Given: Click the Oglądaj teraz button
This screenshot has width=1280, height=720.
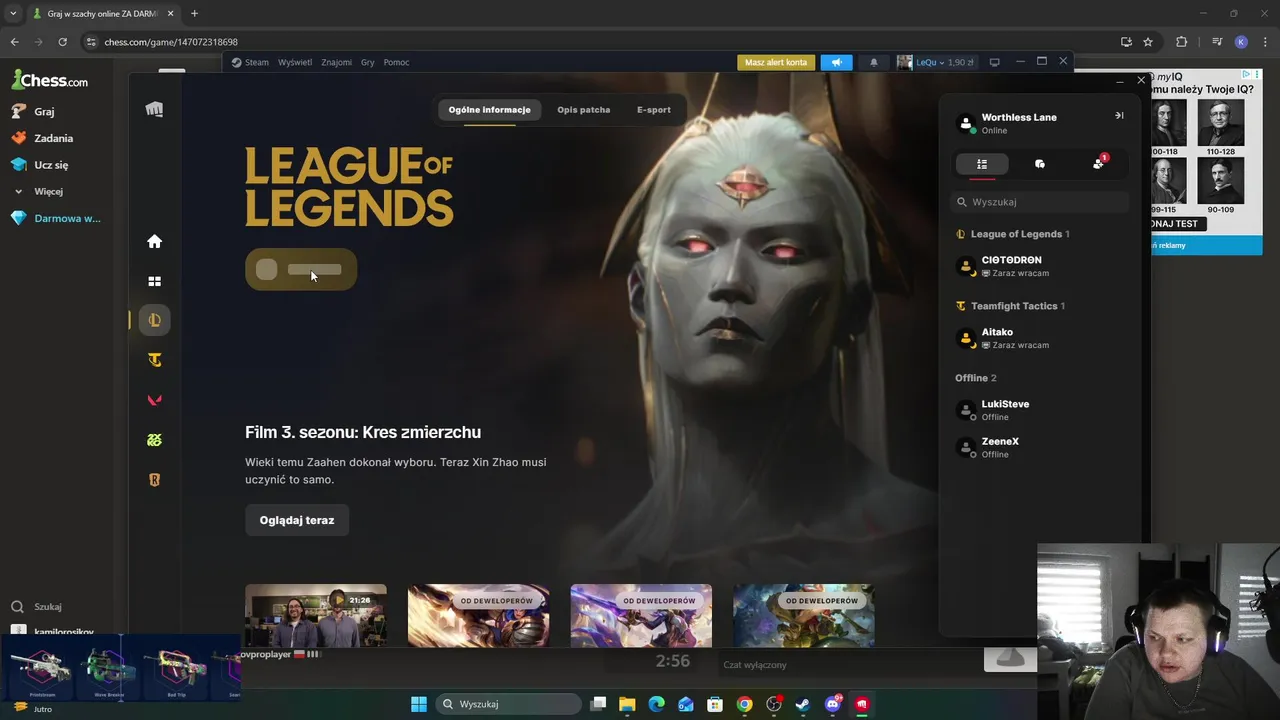Looking at the screenshot, I should click(x=297, y=520).
